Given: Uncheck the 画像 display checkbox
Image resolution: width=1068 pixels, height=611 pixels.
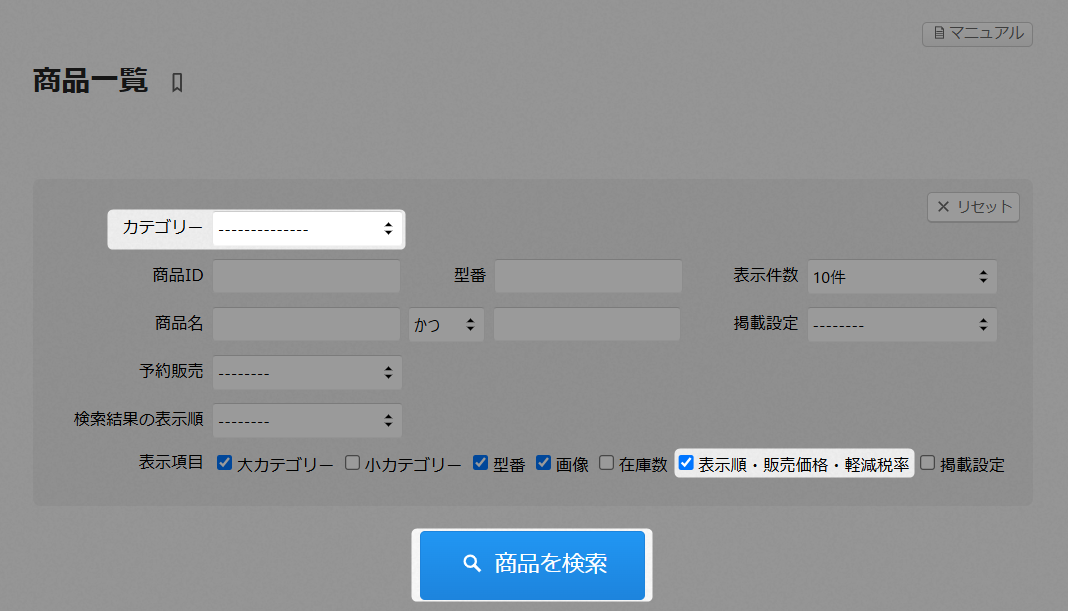Looking at the screenshot, I should (544, 463).
